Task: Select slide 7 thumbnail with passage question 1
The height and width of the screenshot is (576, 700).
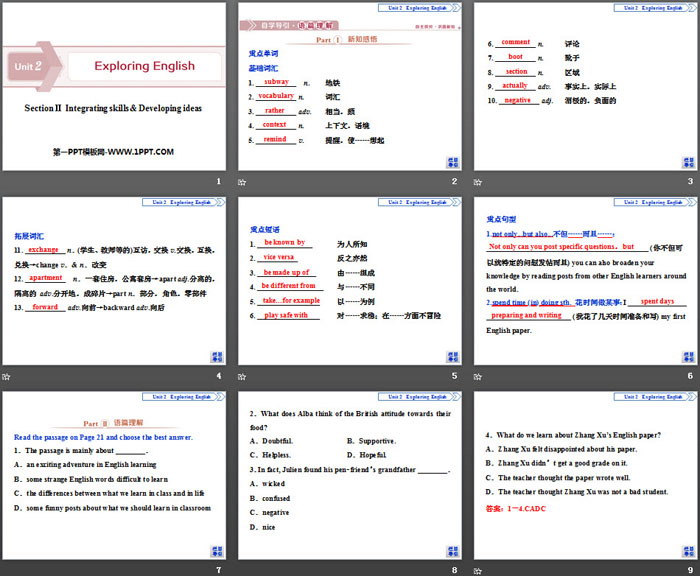Action: (x=114, y=476)
